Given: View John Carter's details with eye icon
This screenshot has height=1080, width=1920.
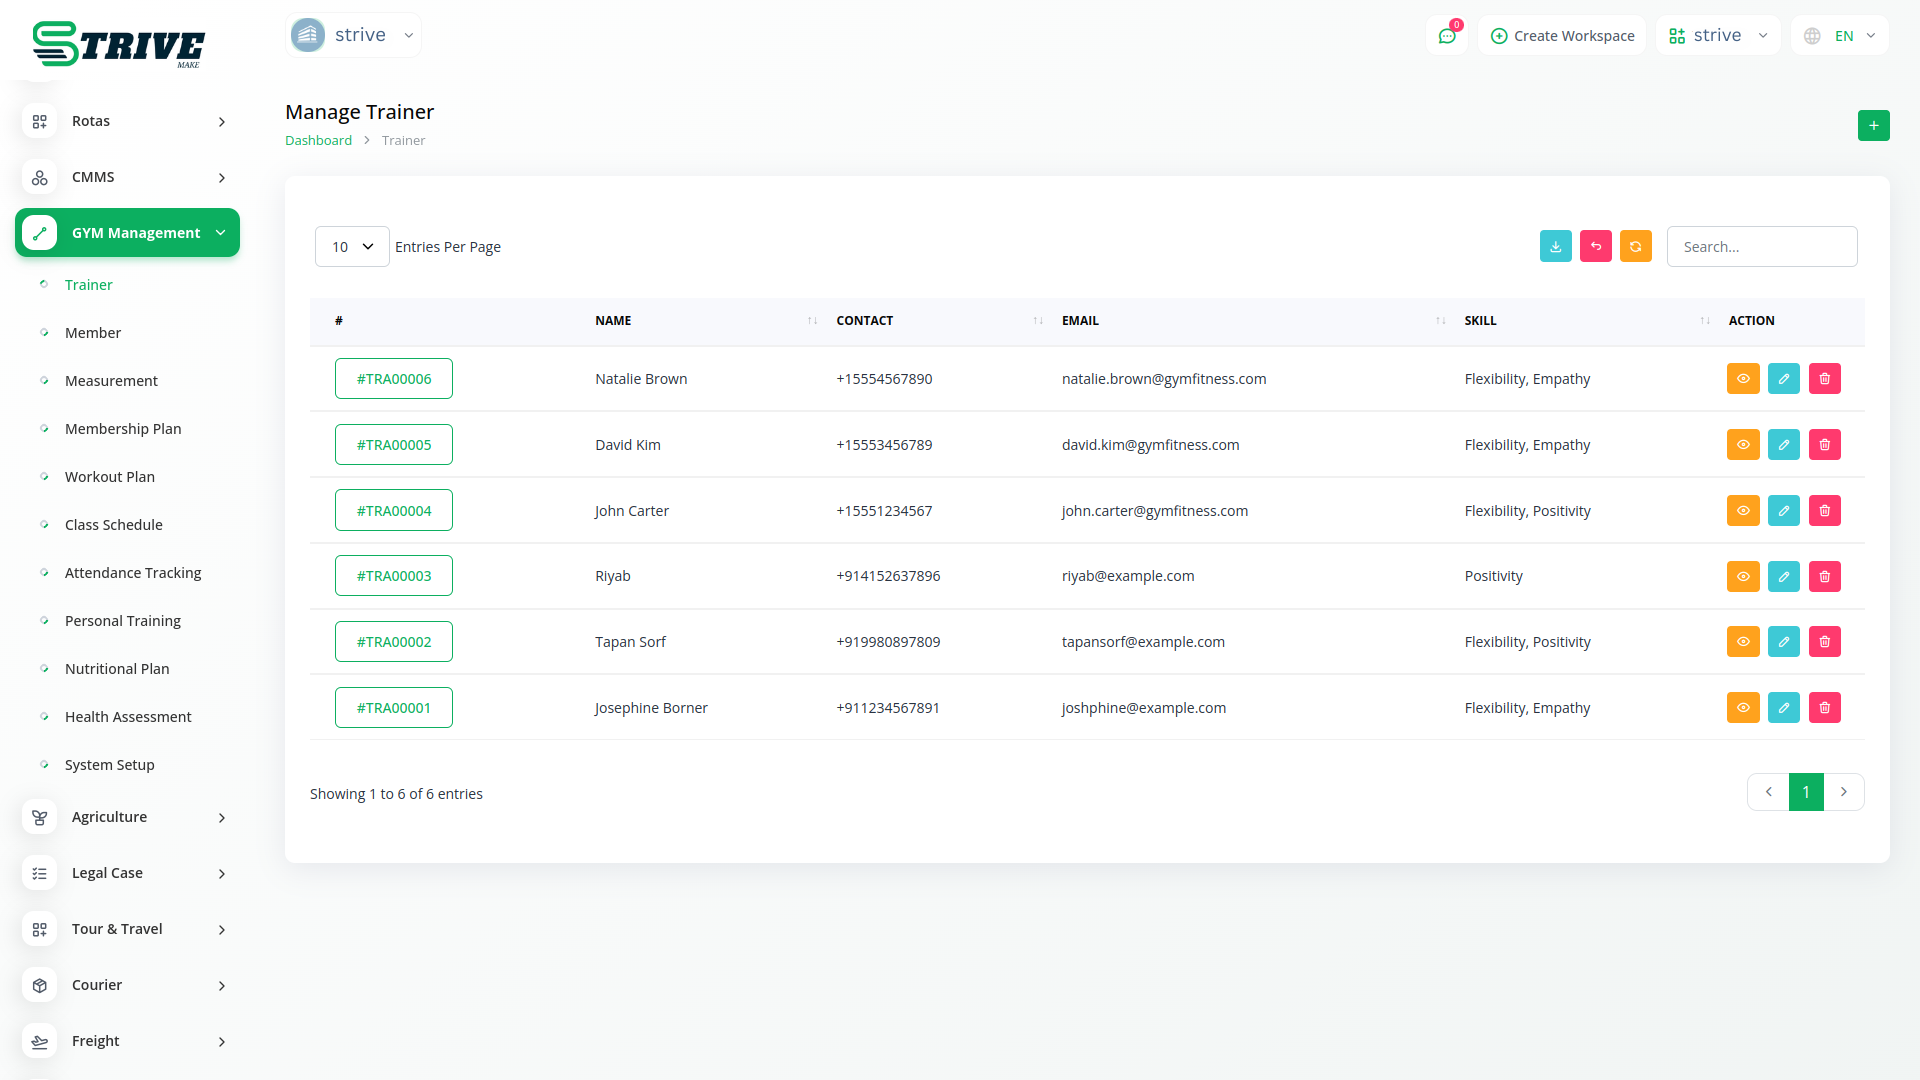Looking at the screenshot, I should (1742, 511).
